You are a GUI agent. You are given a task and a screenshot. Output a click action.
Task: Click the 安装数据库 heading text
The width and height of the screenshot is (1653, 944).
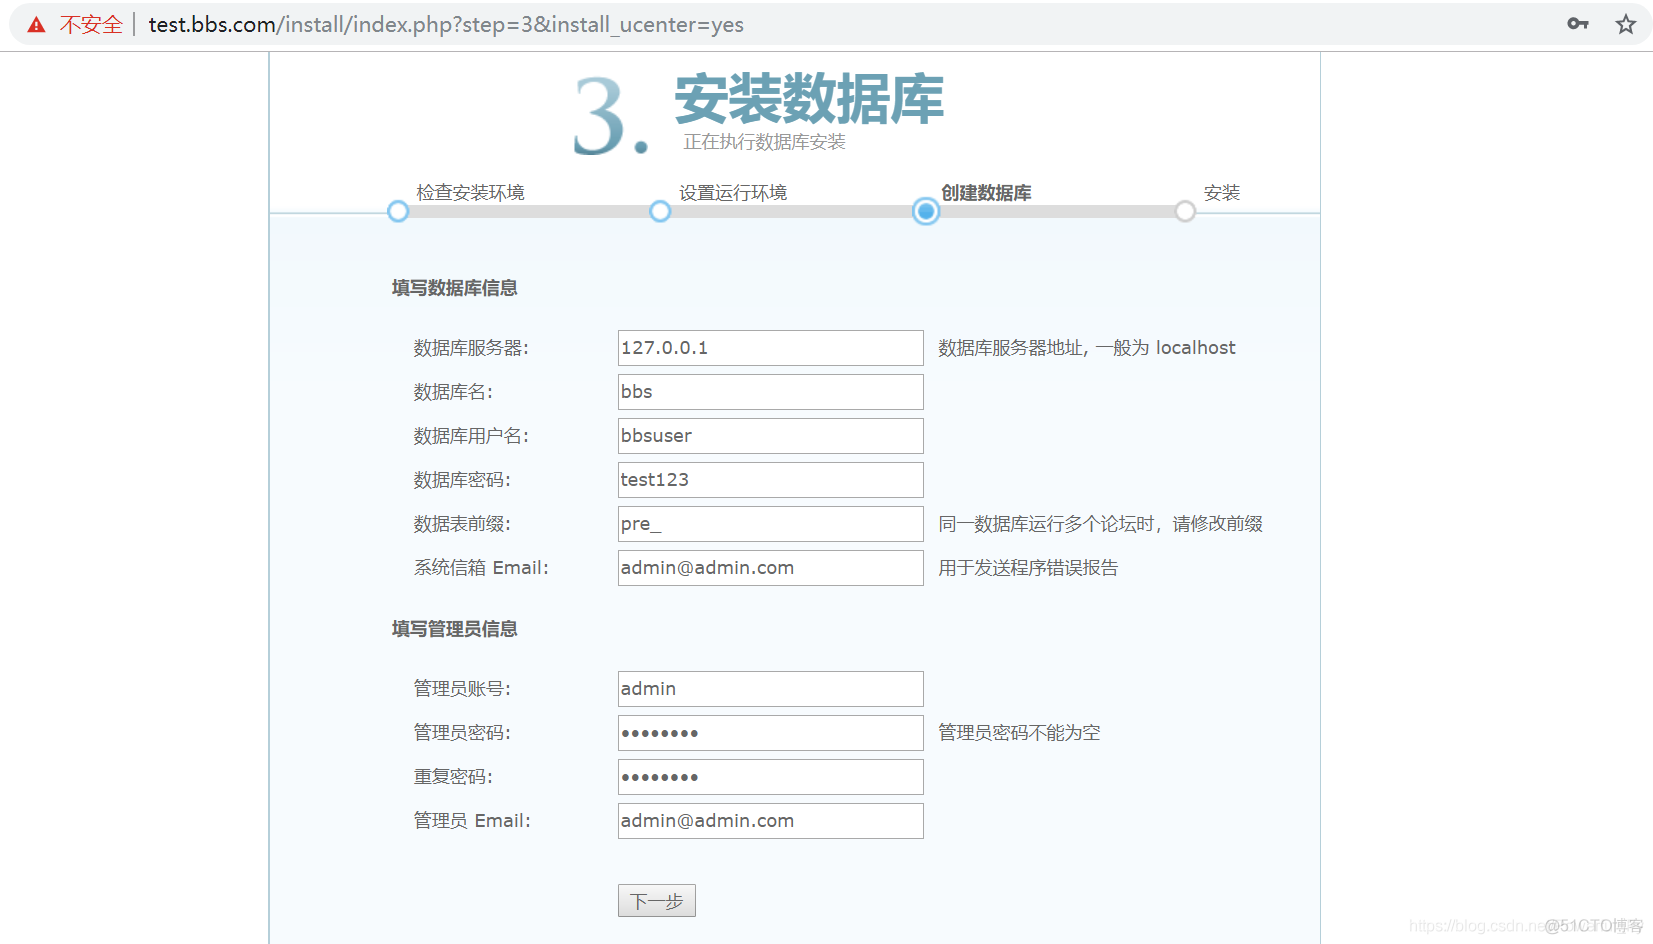809,99
